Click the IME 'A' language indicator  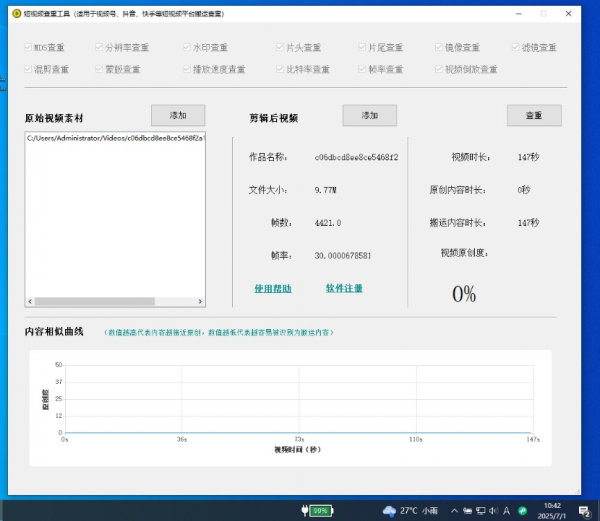coord(507,511)
